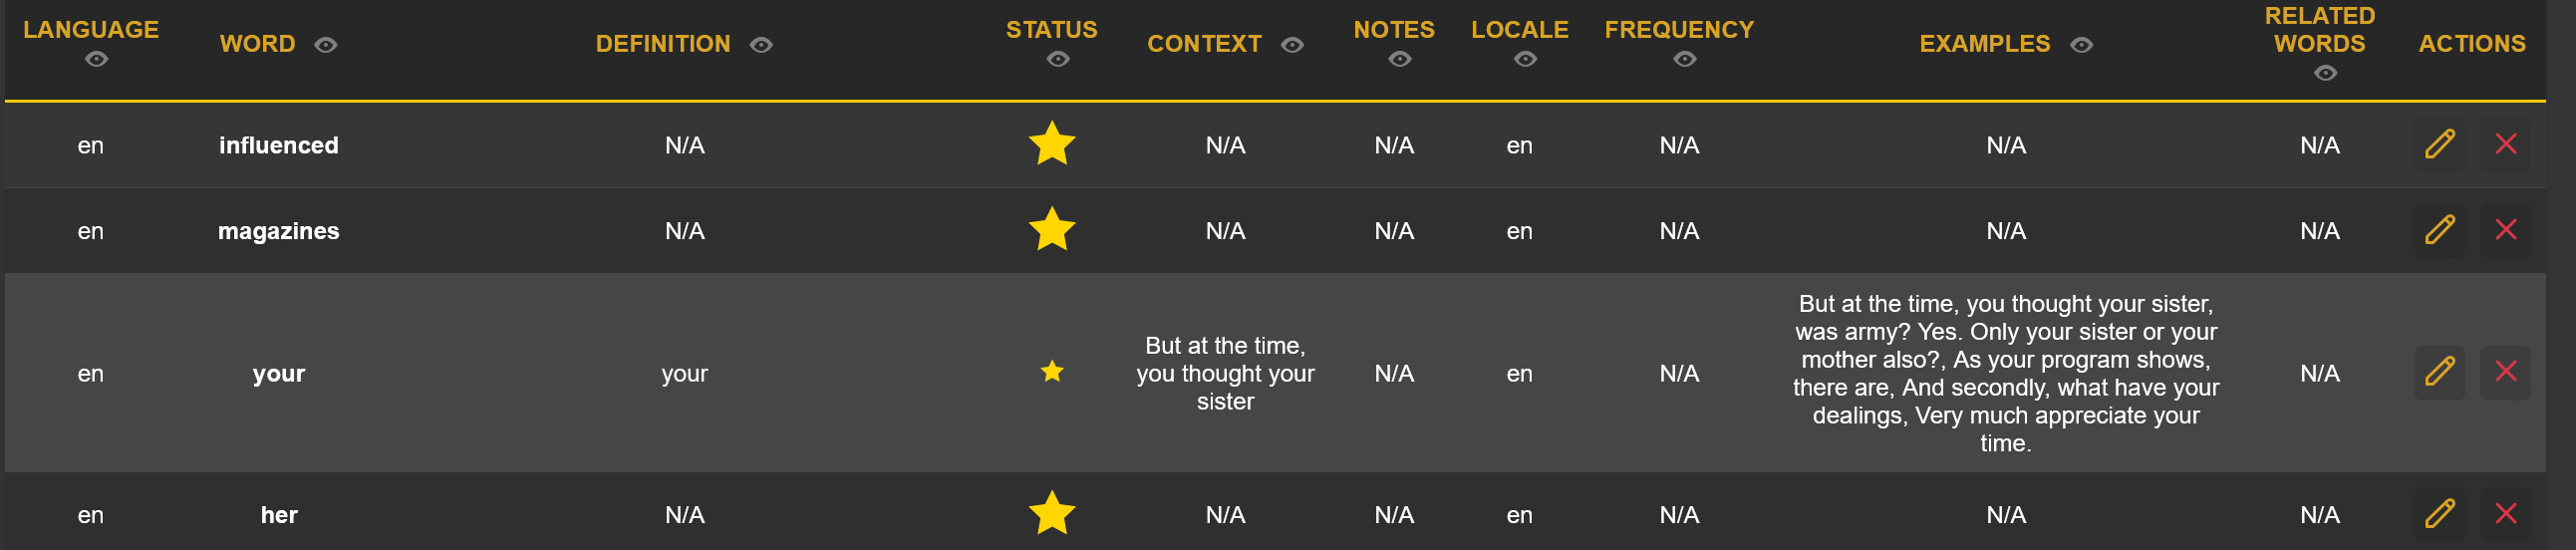Hide the Related Words column
Screen dimensions: 2576x550
tap(2325, 74)
